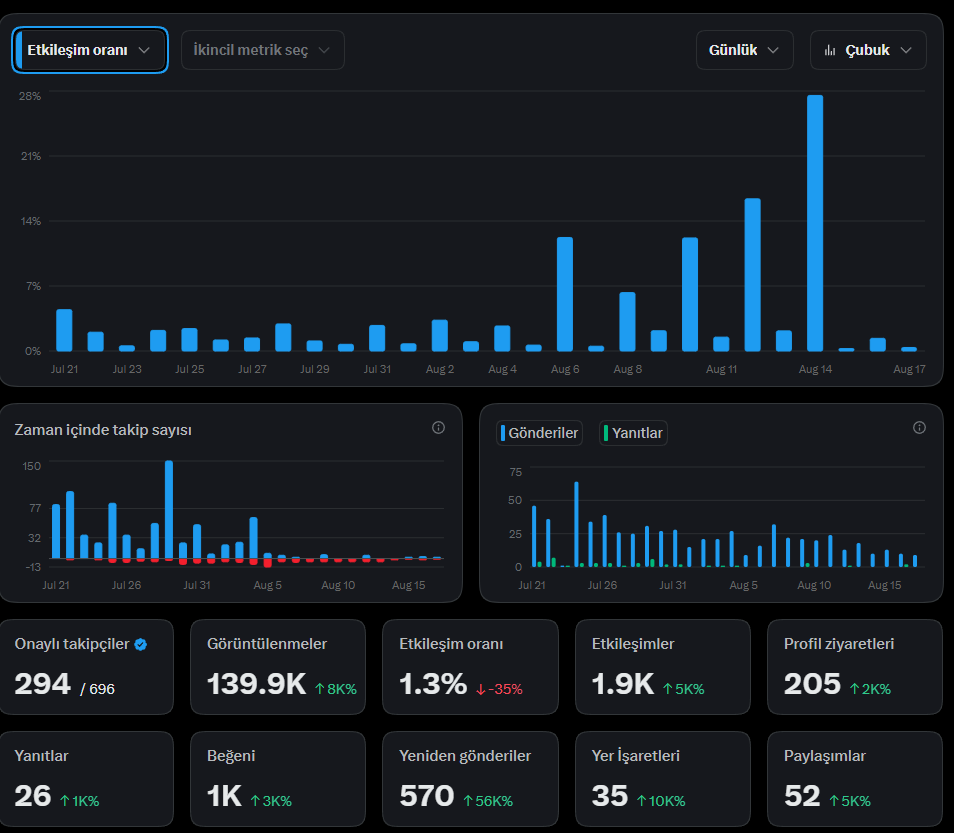Select the Etkileşimler stat card
Image resolution: width=954 pixels, height=833 pixels.
pyautogui.click(x=663, y=667)
